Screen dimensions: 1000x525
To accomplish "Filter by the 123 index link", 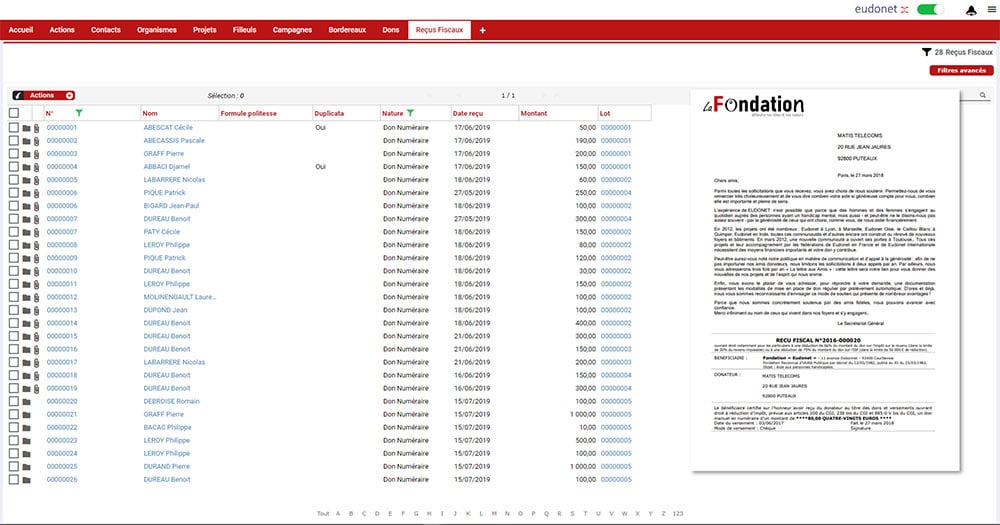I will 677,514.
